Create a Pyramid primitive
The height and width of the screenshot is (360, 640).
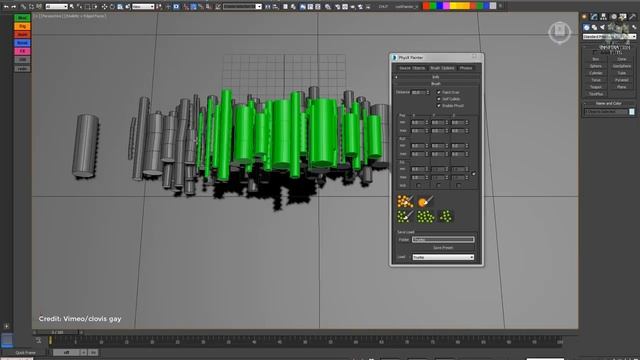point(622,80)
